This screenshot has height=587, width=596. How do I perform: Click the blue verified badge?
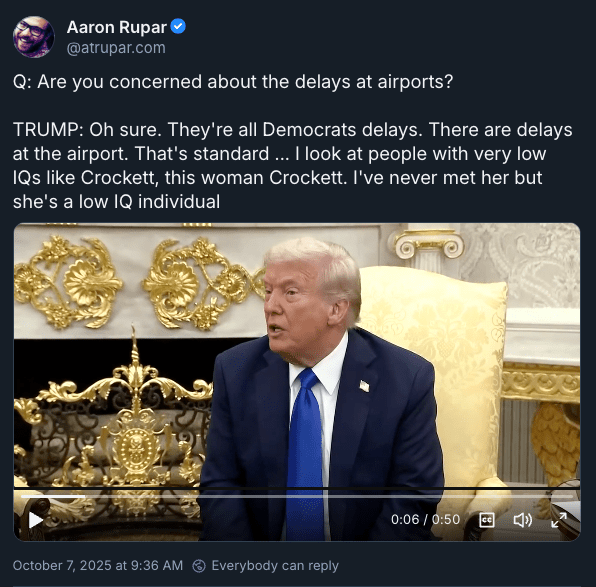click(x=178, y=27)
